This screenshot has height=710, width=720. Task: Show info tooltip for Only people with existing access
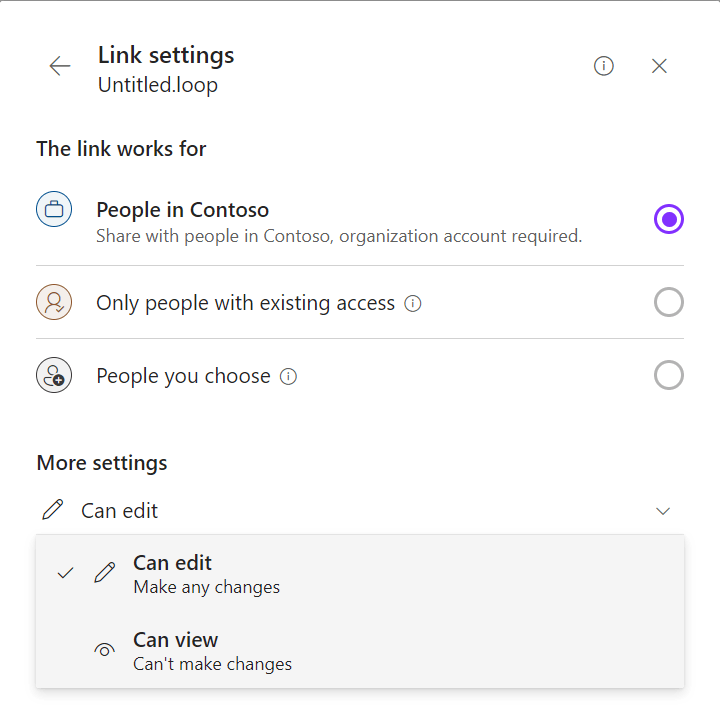pos(412,304)
